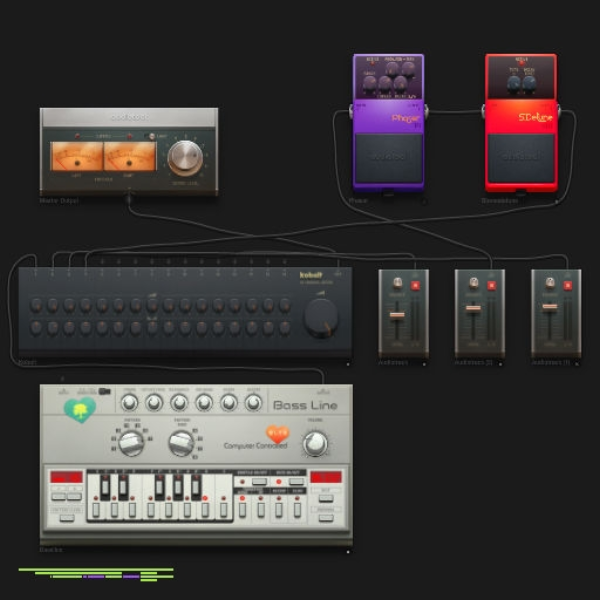Click the active LED on the red pedal
Screen dimensions: 600x600
(x=521, y=63)
